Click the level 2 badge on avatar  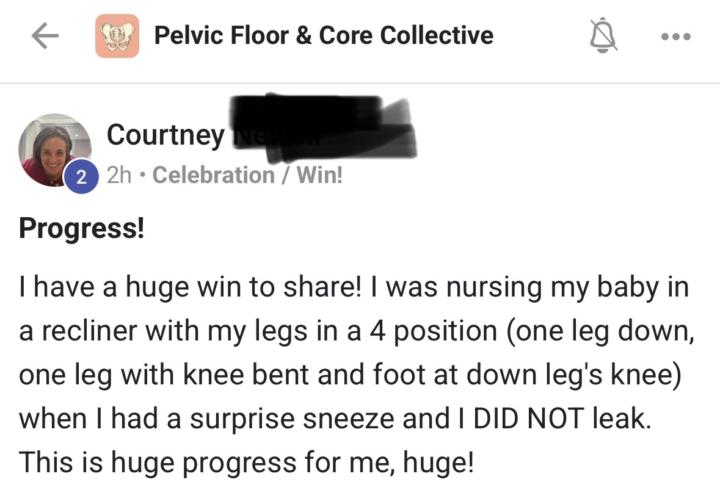[81, 176]
